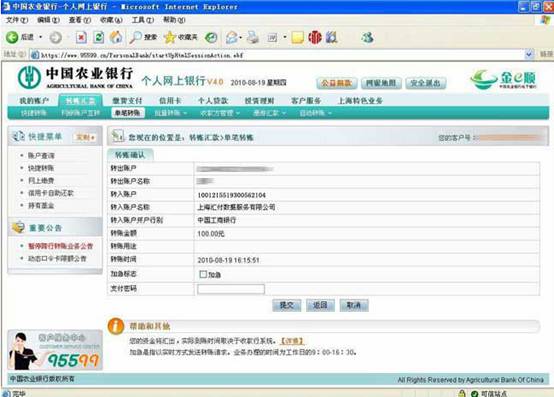
Task: Open the 帮助(H) menu
Action: (174, 20)
